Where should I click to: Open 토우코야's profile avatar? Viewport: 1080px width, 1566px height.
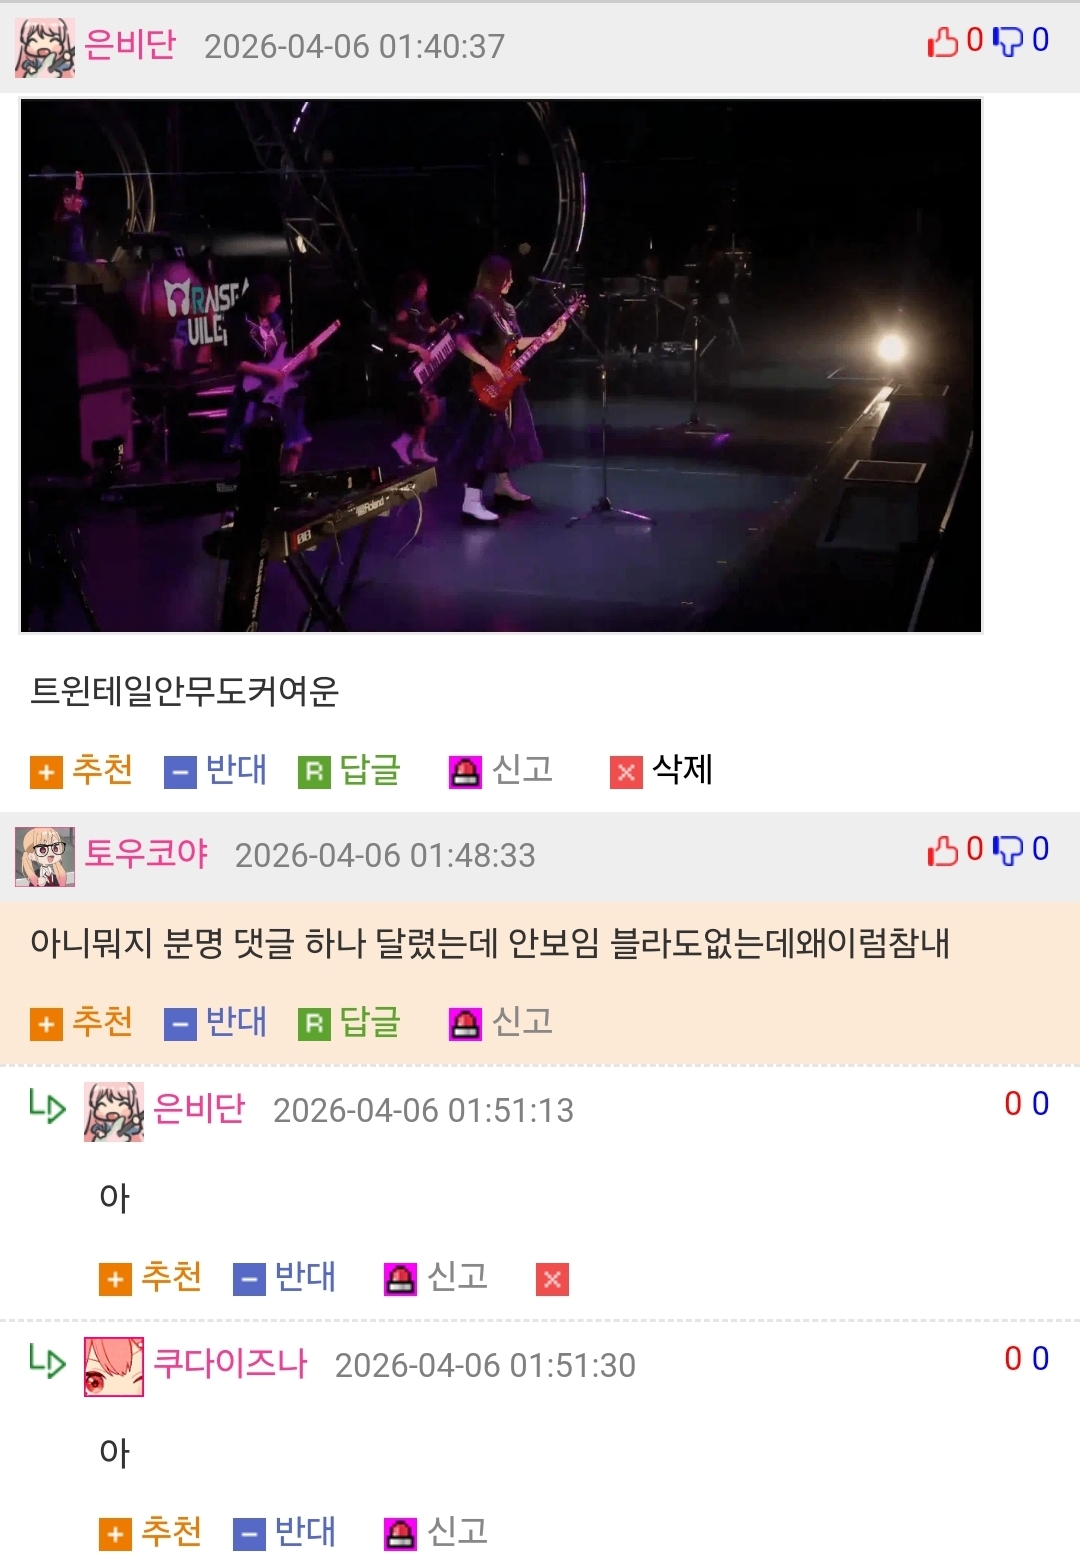(x=45, y=856)
